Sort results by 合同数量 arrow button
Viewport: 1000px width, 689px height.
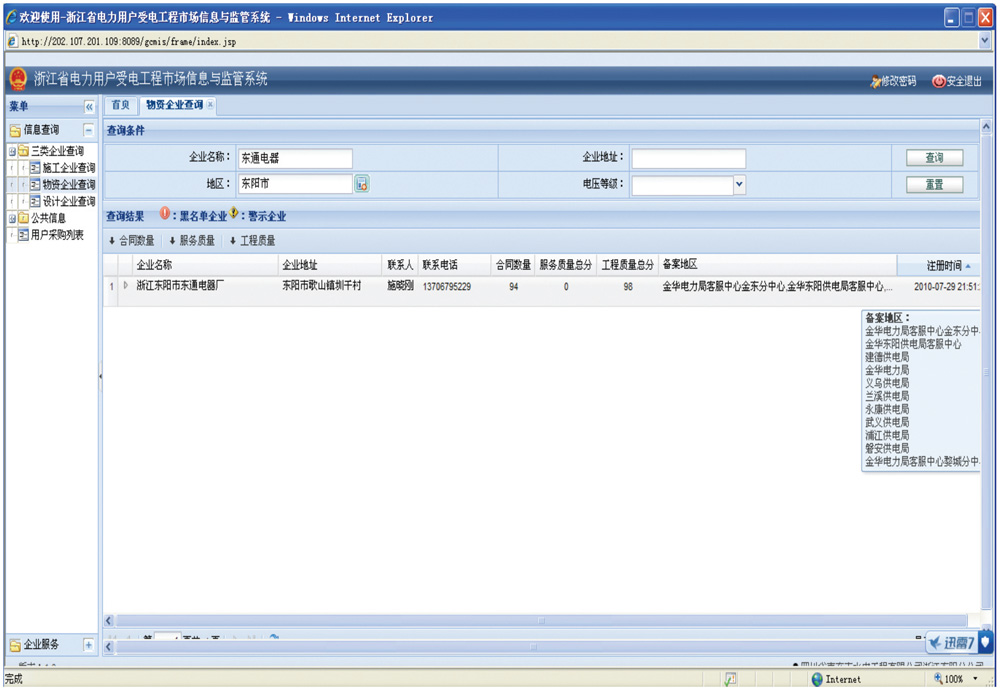(x=112, y=241)
